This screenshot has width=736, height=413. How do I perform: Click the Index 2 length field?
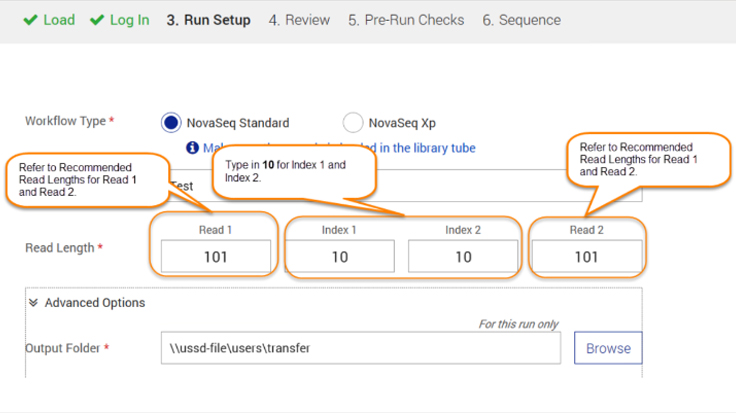[x=463, y=257]
